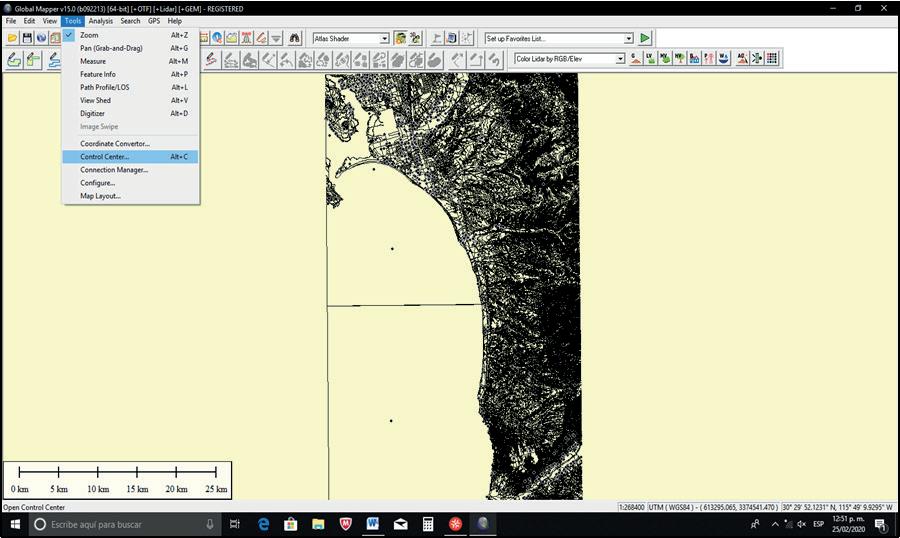The width and height of the screenshot is (900, 538).
Task: Open the Atlas Shader dropdown
Action: tap(384, 39)
